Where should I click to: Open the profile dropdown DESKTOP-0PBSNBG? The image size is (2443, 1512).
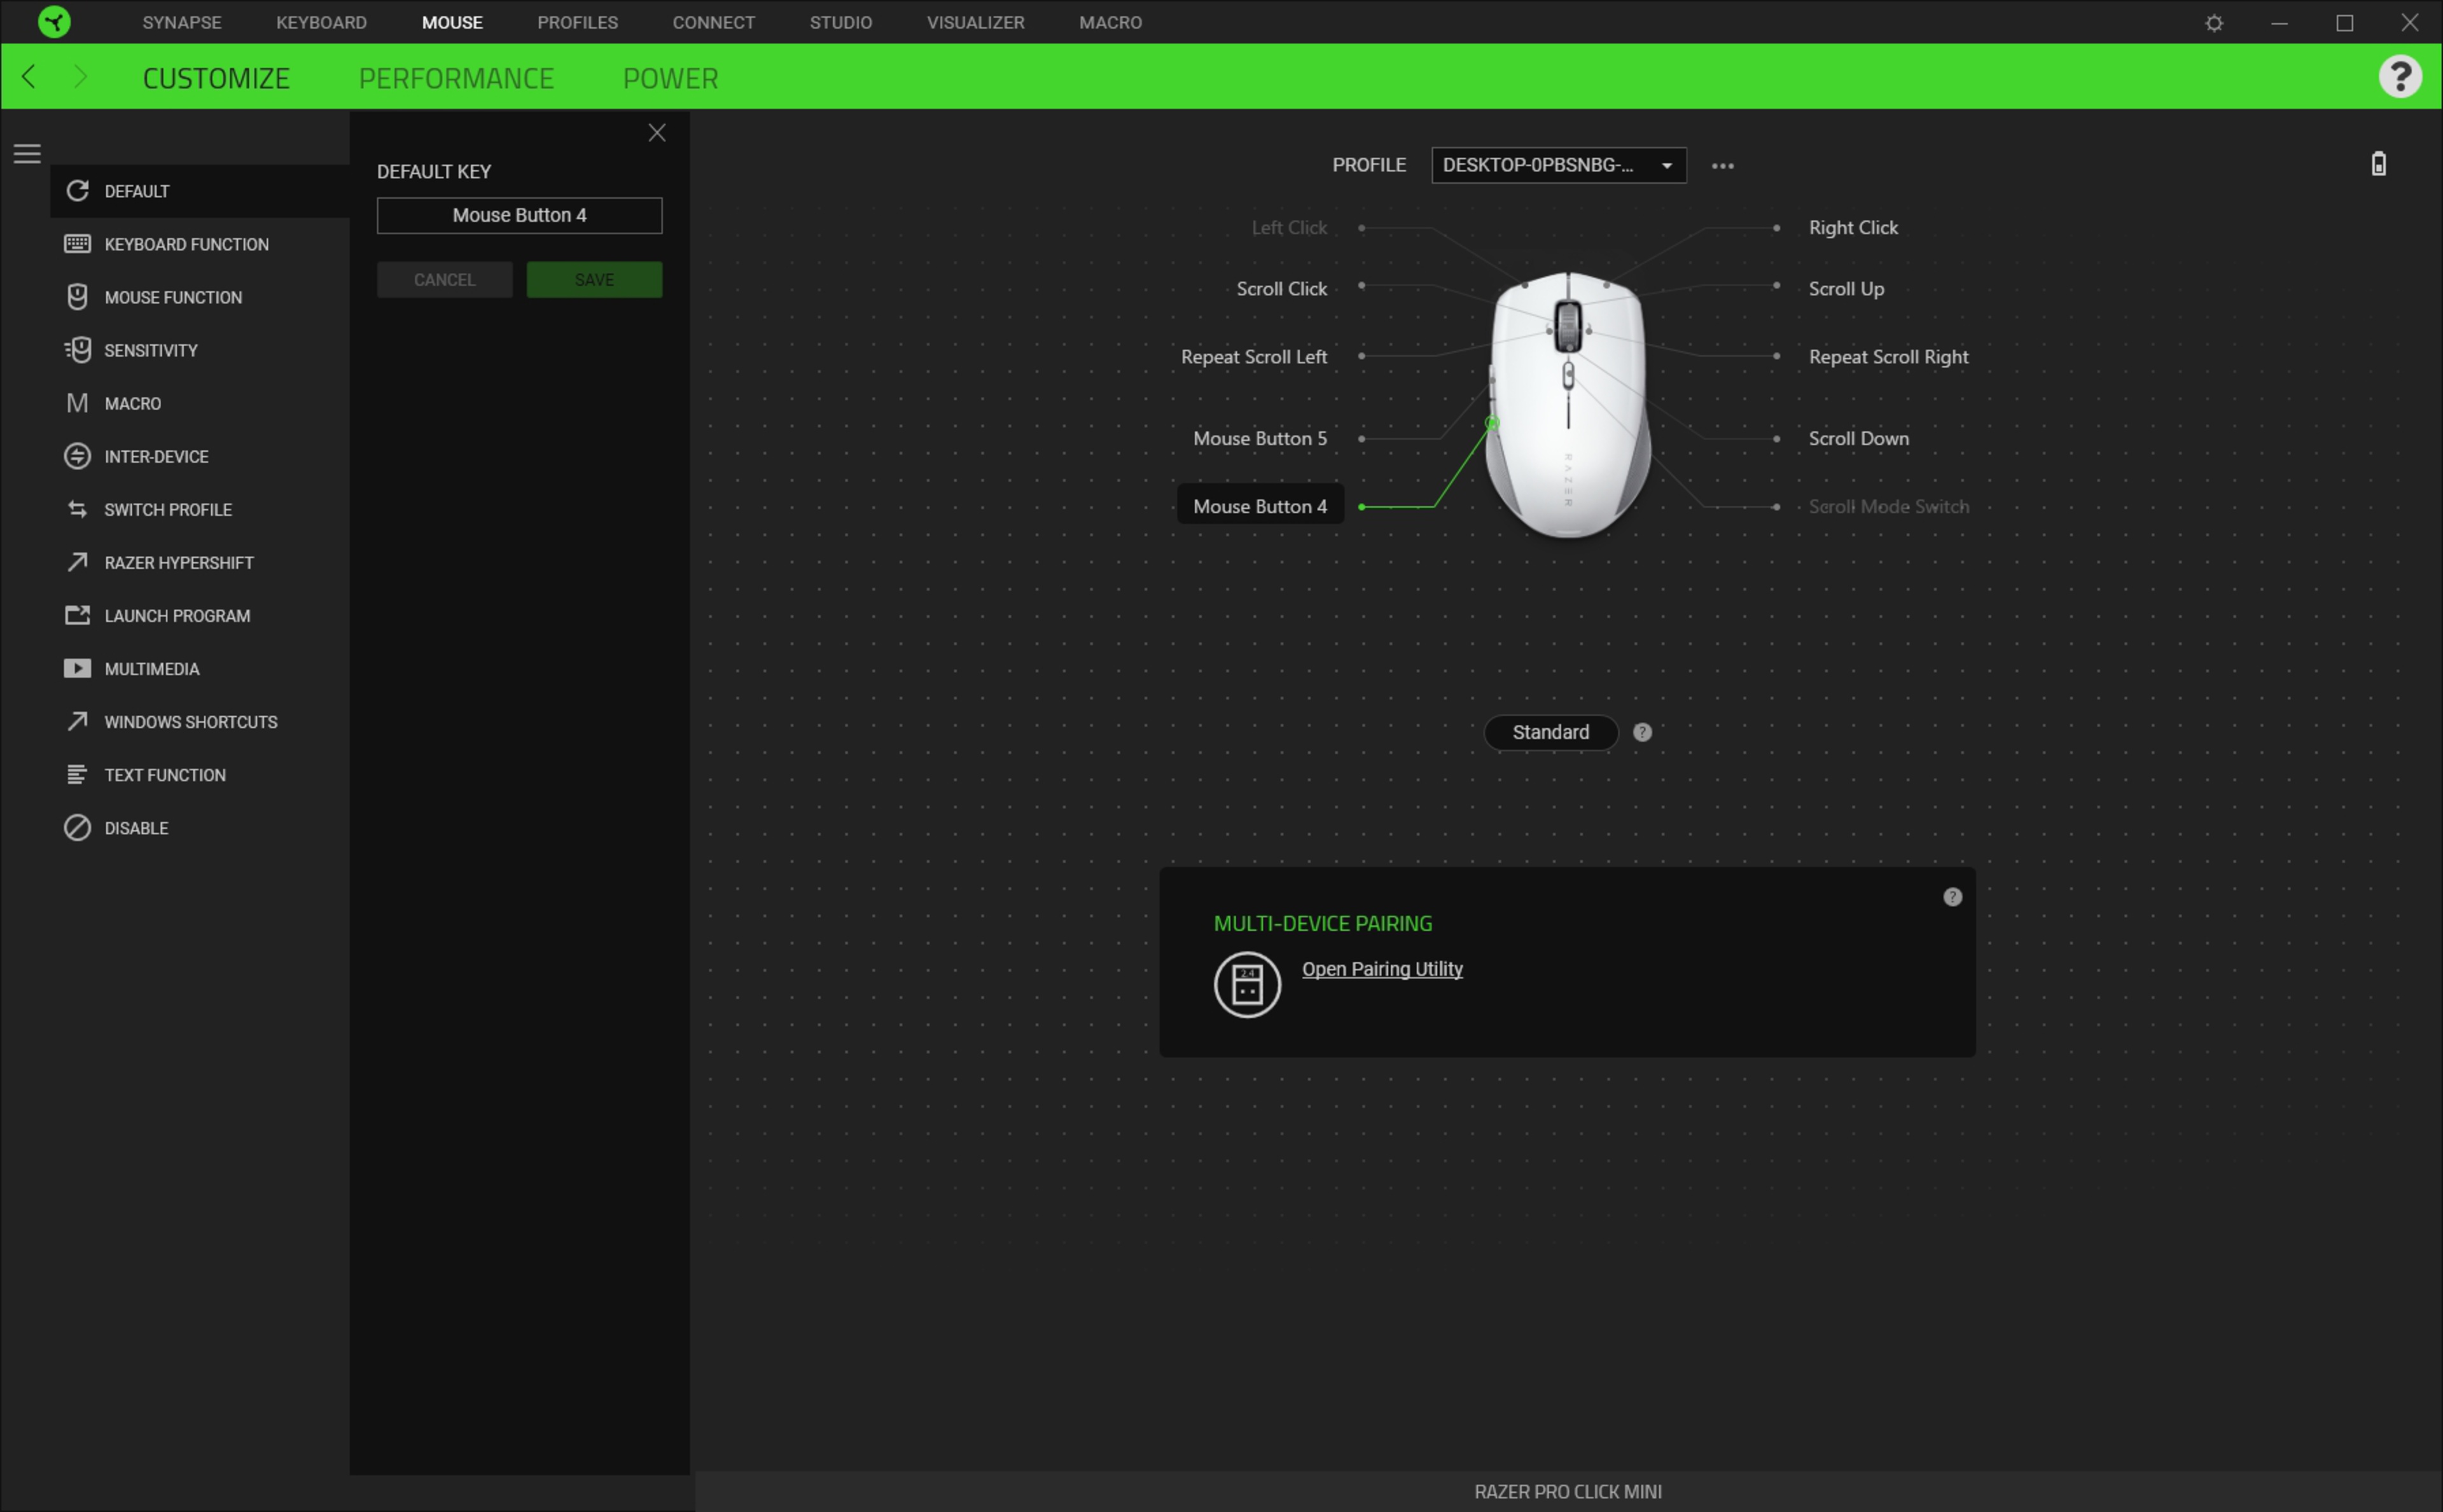(1556, 165)
